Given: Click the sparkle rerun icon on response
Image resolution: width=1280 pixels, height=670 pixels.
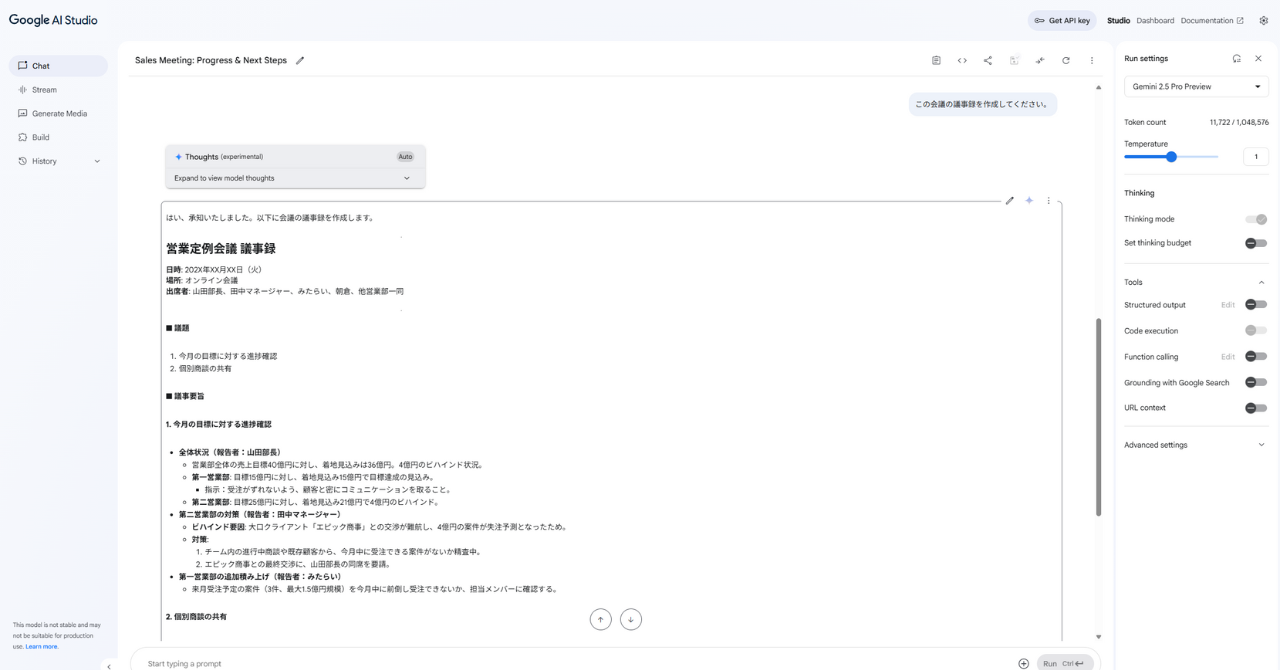Looking at the screenshot, I should 1029,201.
